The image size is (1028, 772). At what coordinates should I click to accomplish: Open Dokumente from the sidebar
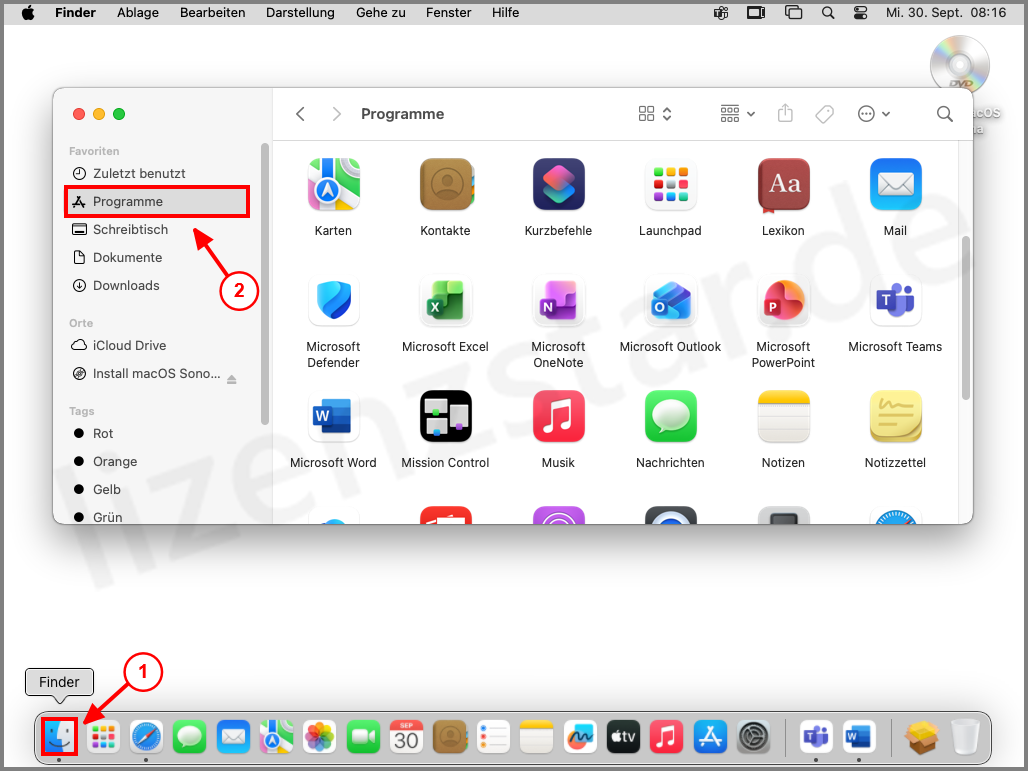point(157,258)
